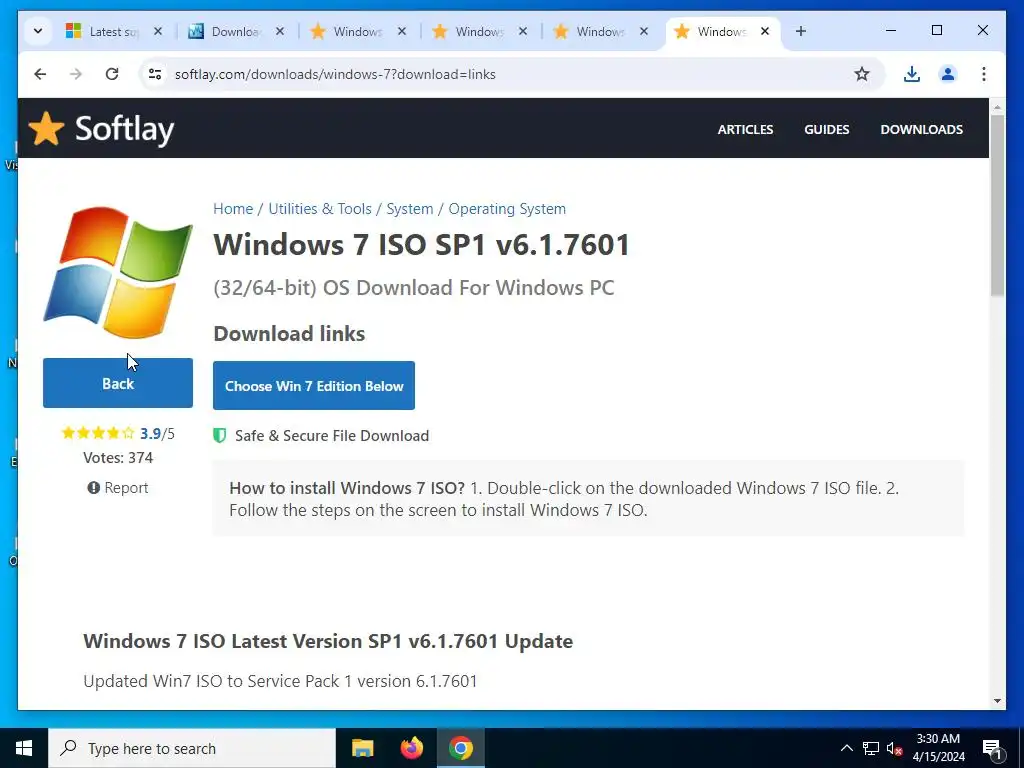
Task: Open the GUIDES menu
Action: click(x=827, y=129)
